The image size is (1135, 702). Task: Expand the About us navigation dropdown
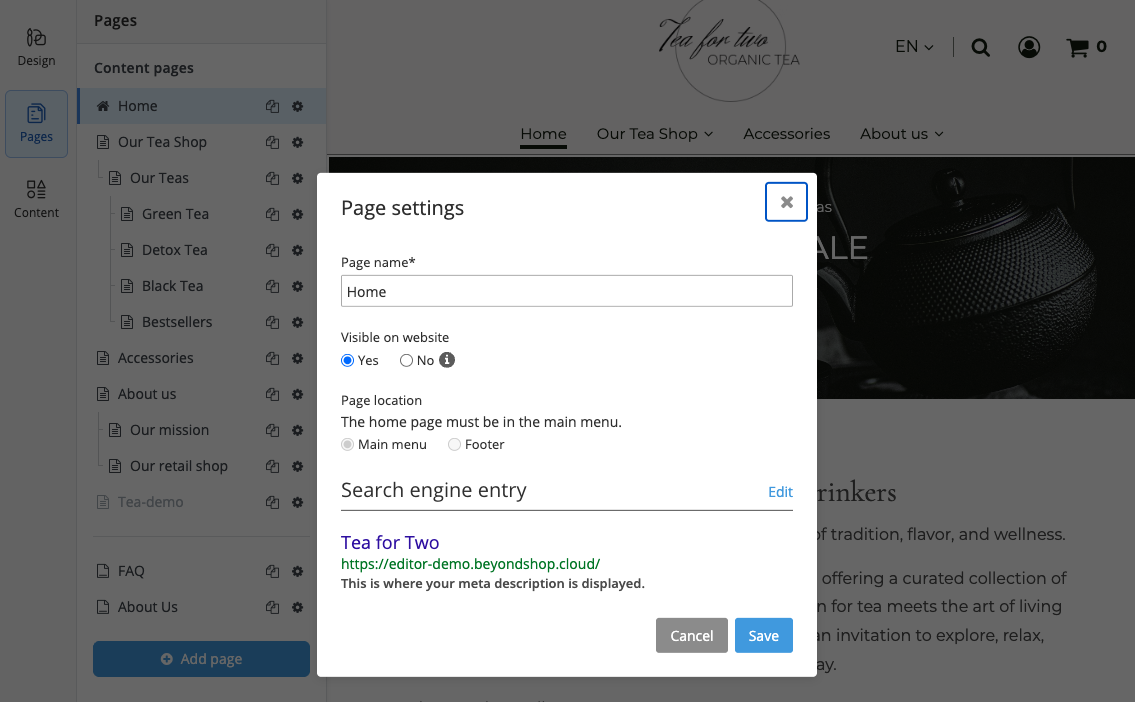click(x=901, y=134)
